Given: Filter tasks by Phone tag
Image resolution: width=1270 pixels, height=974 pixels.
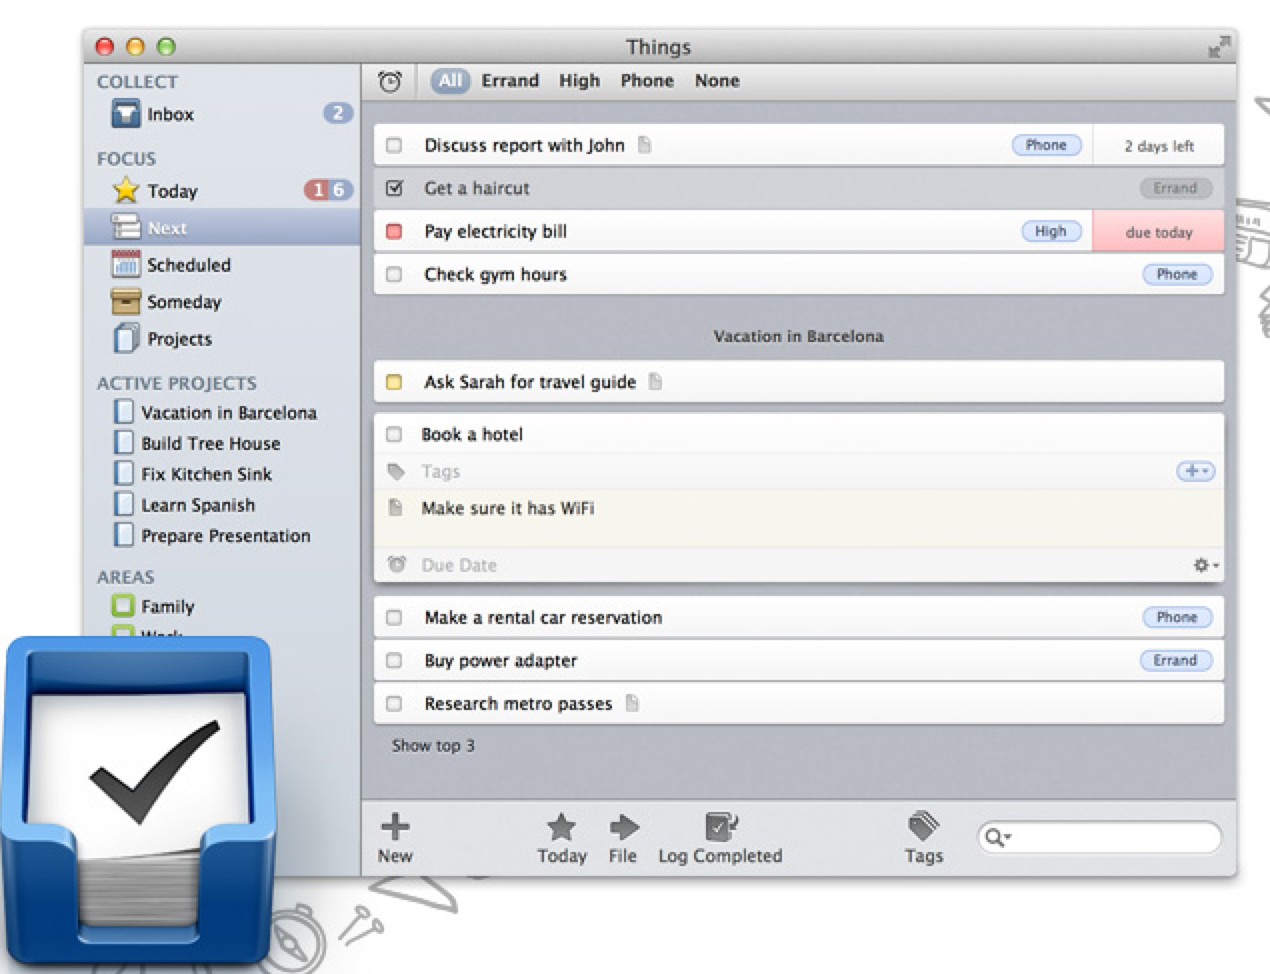Looking at the screenshot, I should click(647, 81).
